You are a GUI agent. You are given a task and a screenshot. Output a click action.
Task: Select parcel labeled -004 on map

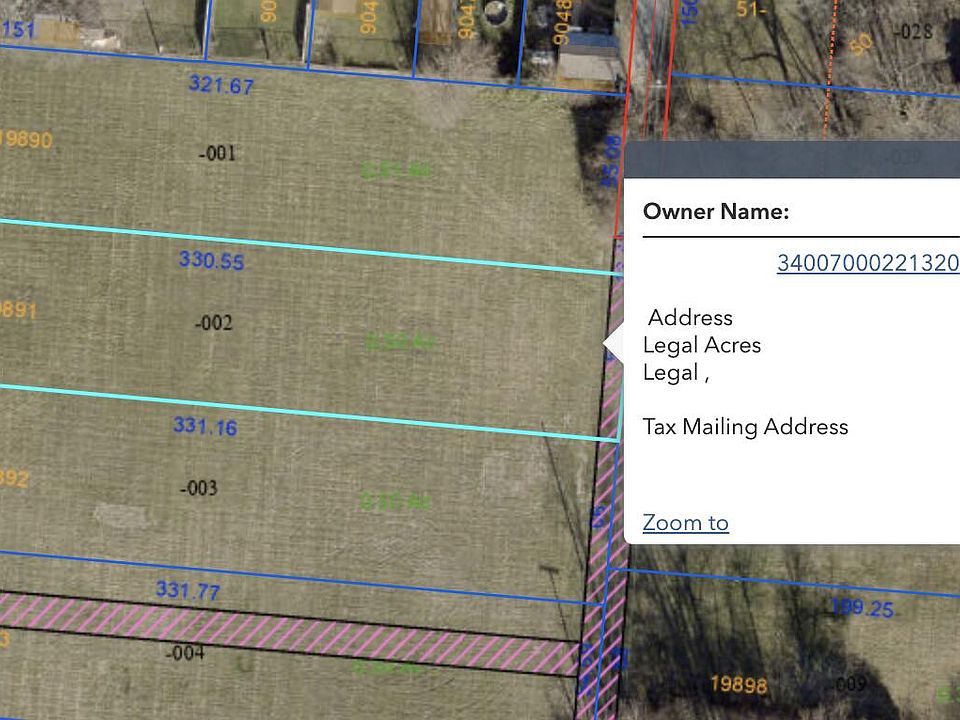click(185, 653)
